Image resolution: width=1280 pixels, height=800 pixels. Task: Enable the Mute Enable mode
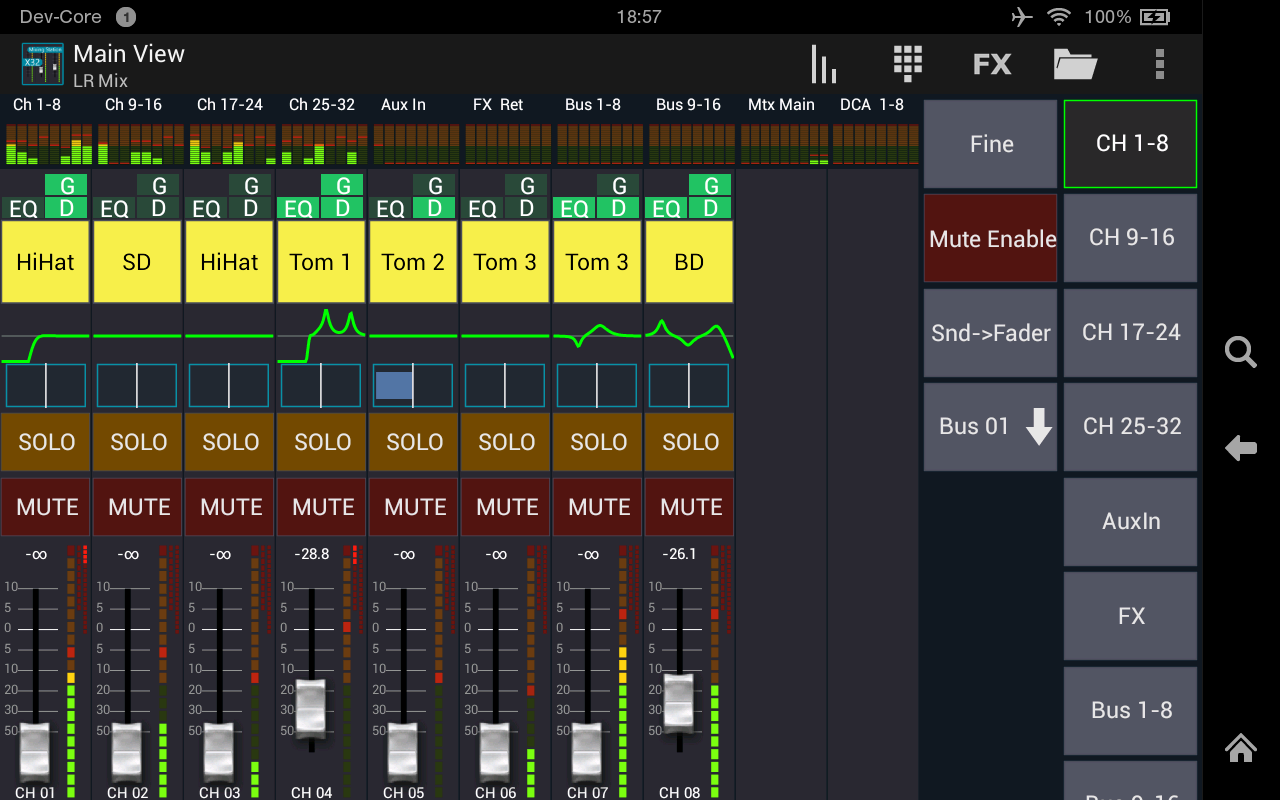click(990, 238)
